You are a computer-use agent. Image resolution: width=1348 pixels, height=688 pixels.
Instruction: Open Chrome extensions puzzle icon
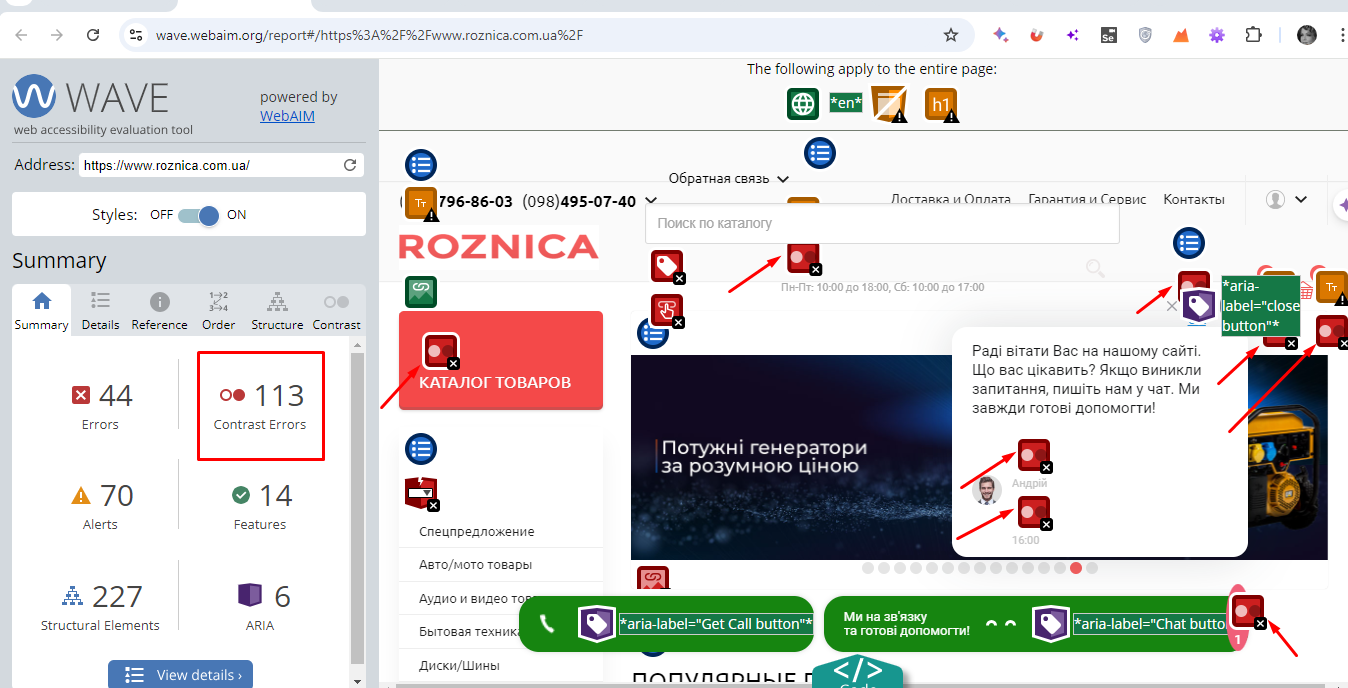(x=1253, y=35)
